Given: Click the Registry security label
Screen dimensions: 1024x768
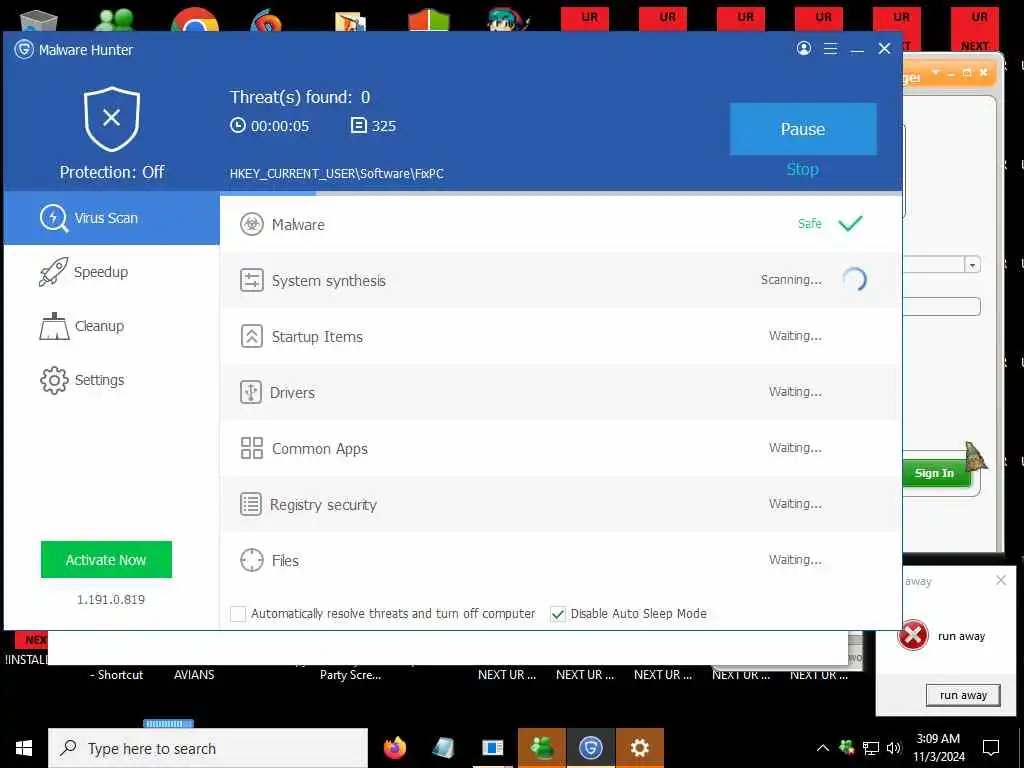Looking at the screenshot, I should coord(323,505).
